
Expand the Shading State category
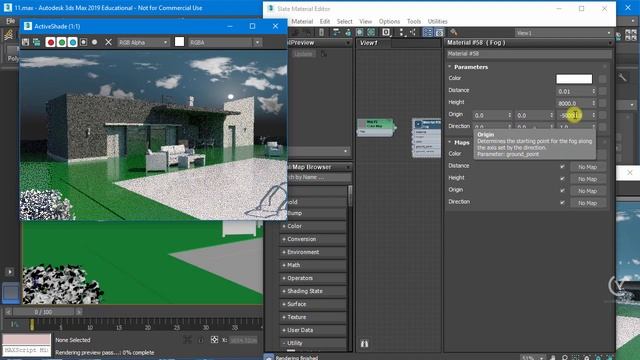click(x=313, y=291)
